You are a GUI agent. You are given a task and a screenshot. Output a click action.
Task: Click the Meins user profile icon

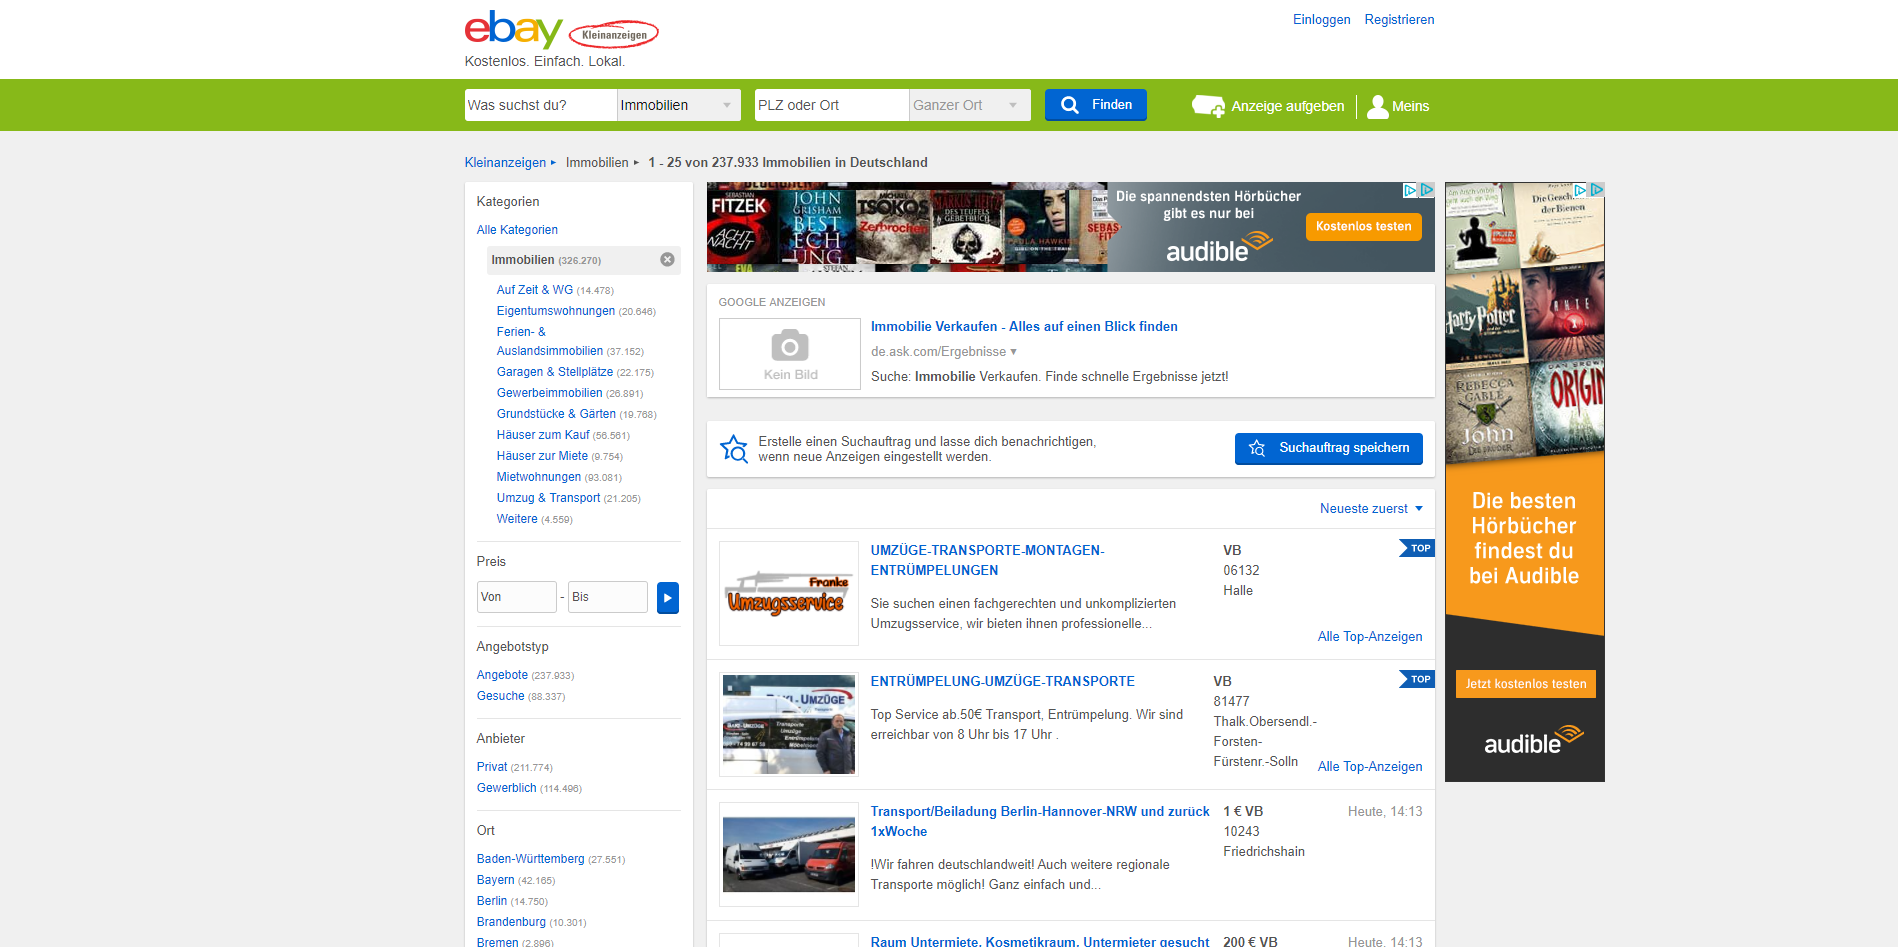point(1377,106)
